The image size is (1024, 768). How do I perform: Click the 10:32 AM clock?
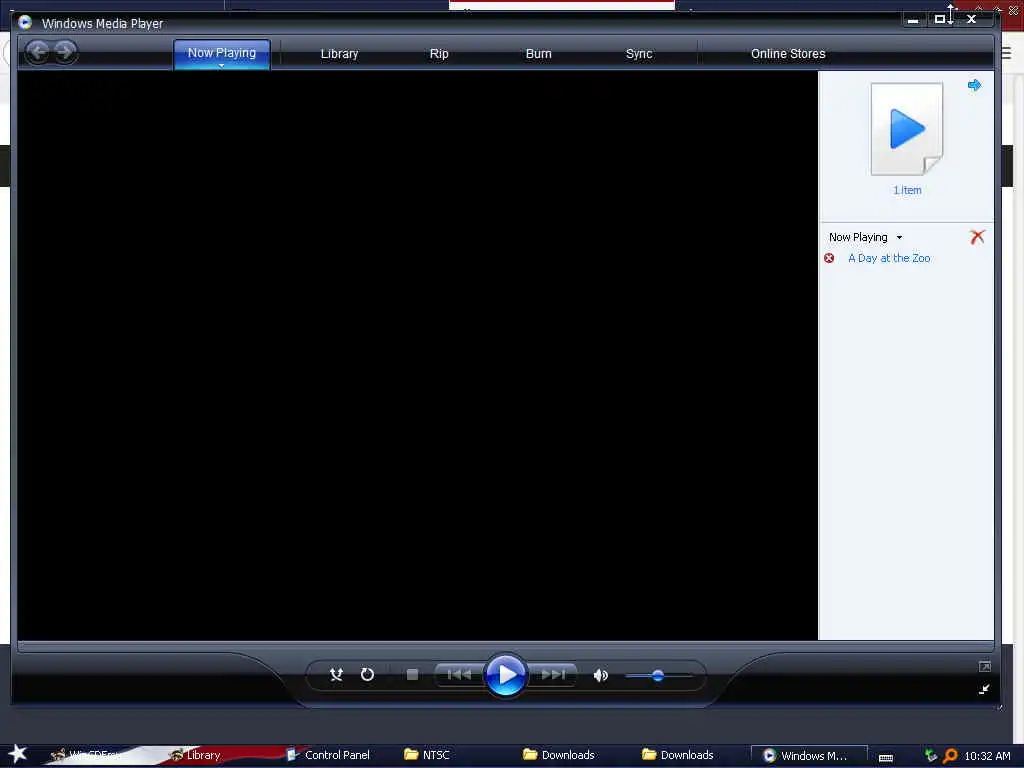click(x=987, y=756)
